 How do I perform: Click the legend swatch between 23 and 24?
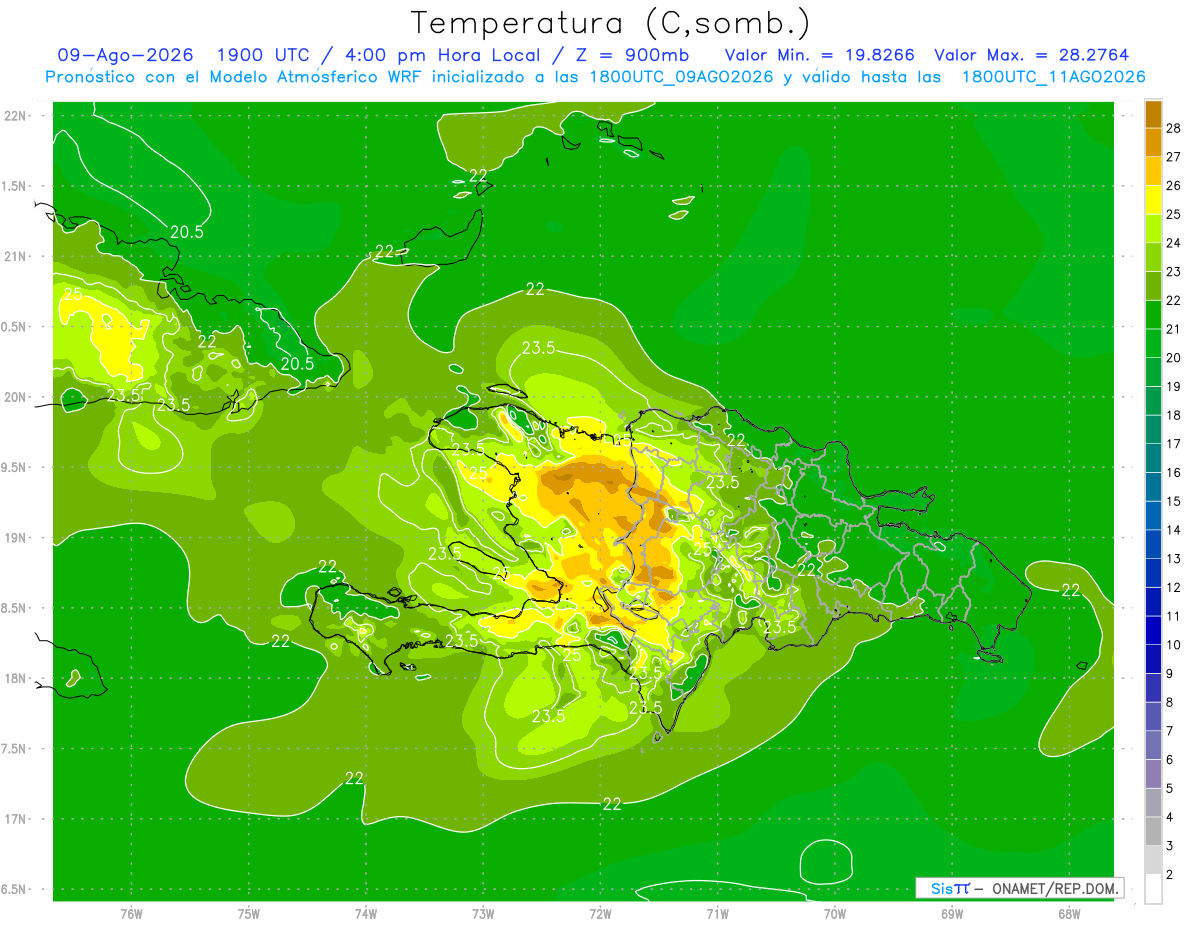(x=1153, y=258)
